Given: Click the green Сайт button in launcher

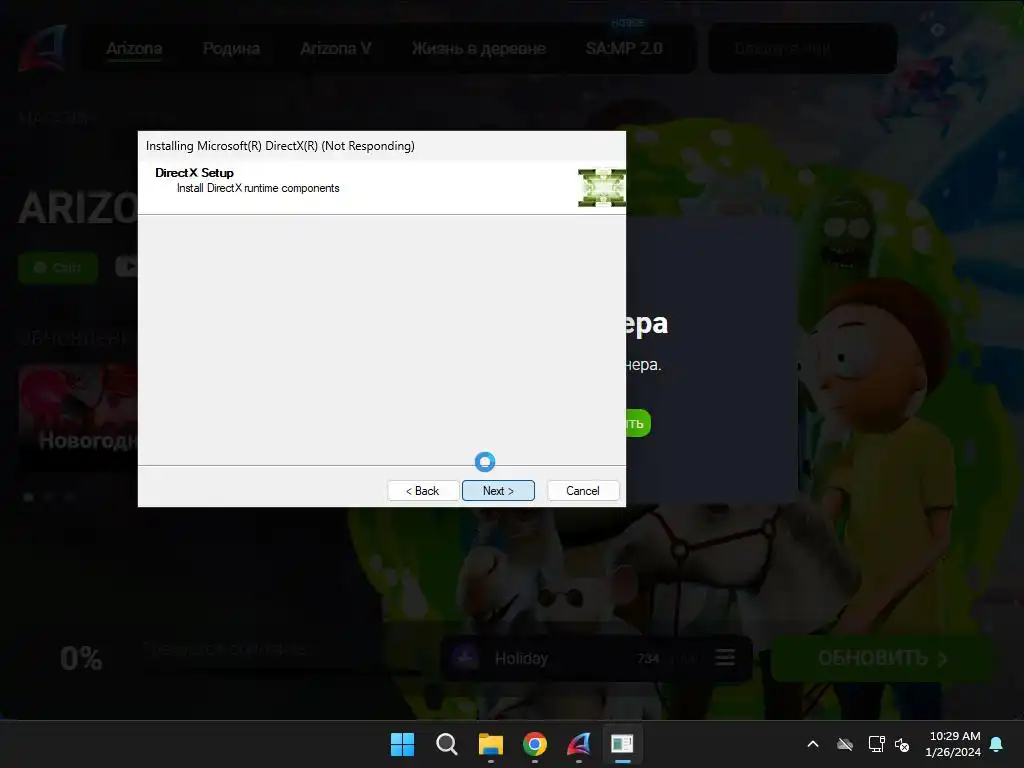Looking at the screenshot, I should pos(58,267).
